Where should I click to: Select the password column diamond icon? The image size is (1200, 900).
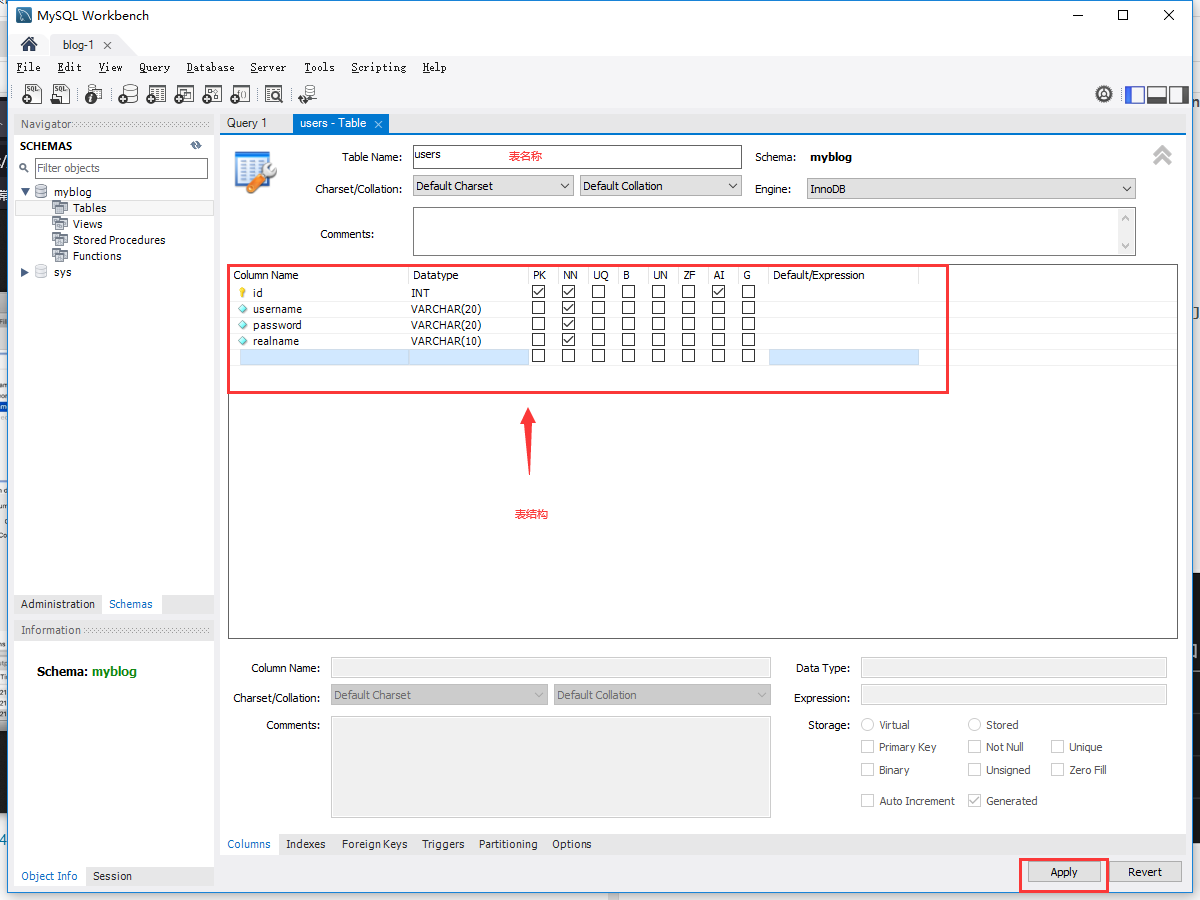[x=242, y=325]
